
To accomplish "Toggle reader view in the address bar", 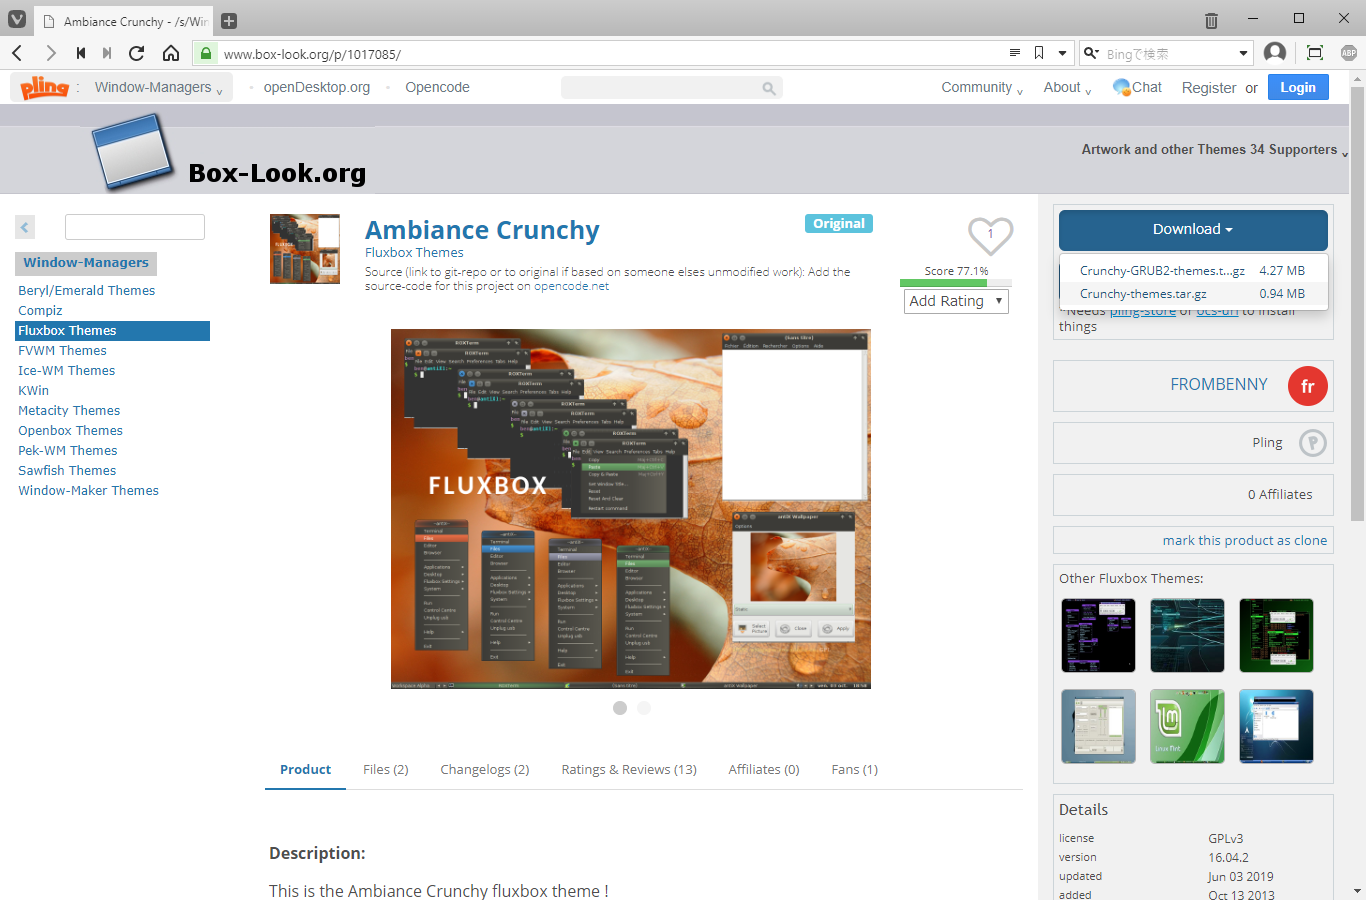I will [x=1014, y=53].
